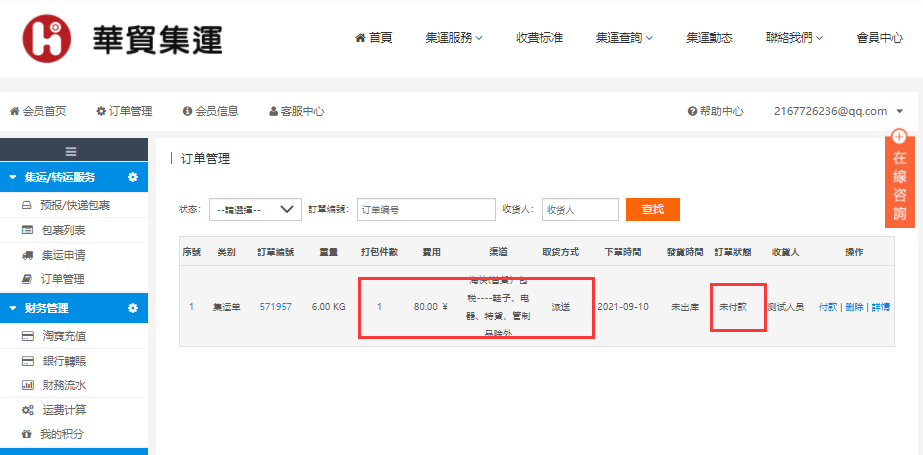Click the 订单编号 order number input field
The image size is (923, 455).
426,209
